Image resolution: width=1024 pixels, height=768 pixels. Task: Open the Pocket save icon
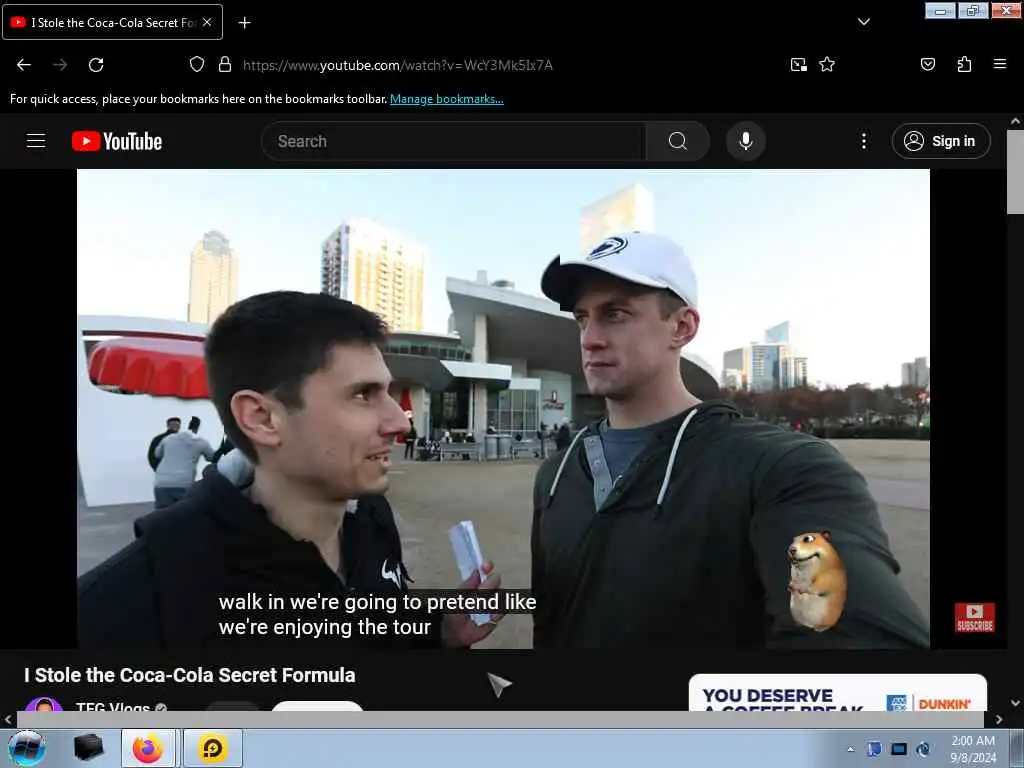pyautogui.click(x=928, y=65)
